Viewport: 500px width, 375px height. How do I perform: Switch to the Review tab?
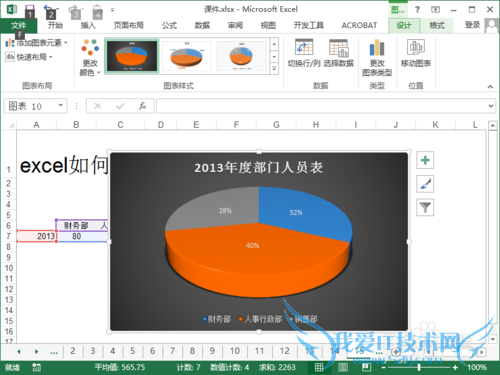[235, 25]
